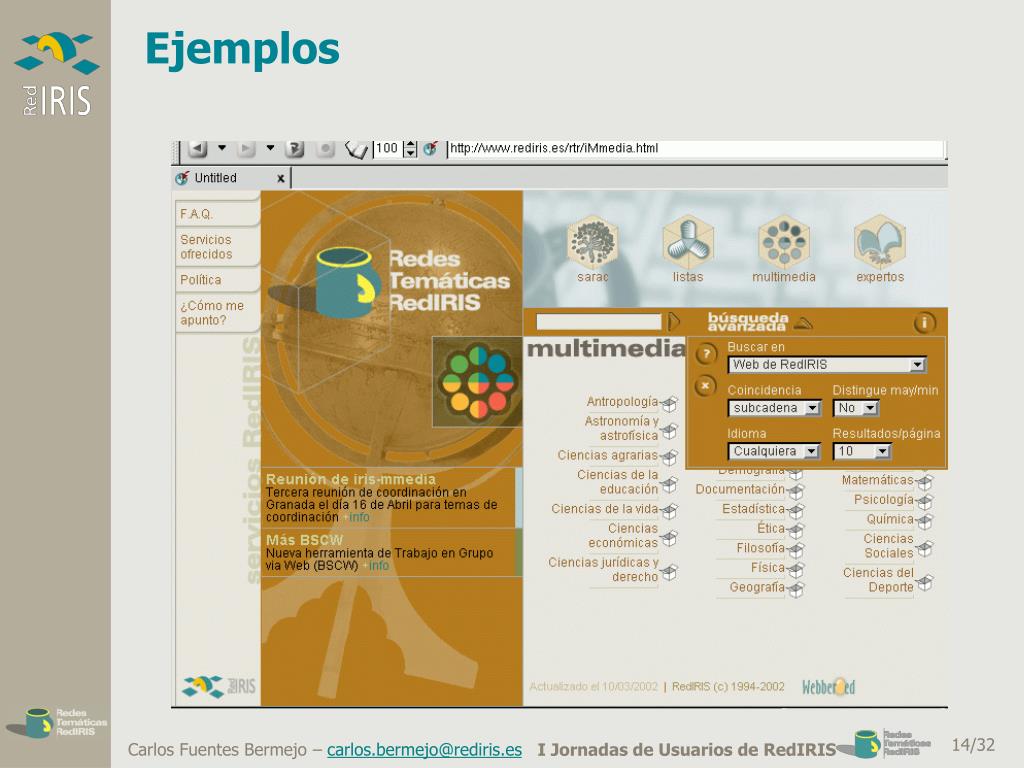Open the listas hexagon icon
The width and height of the screenshot is (1024, 768).
tap(688, 241)
